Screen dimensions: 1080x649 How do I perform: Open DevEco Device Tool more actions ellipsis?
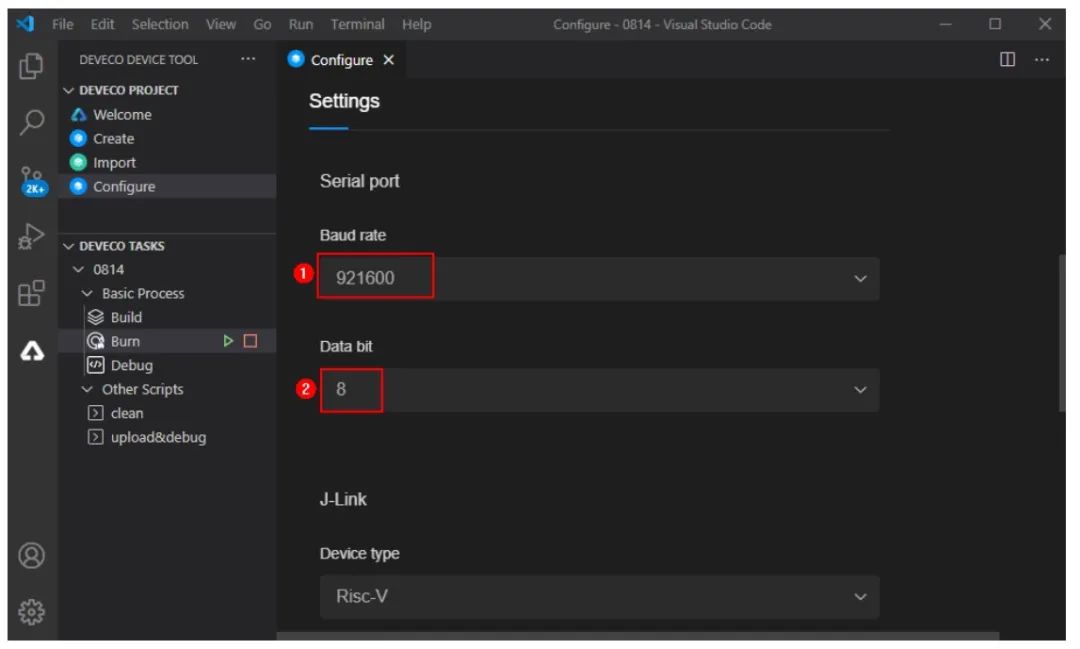(x=248, y=59)
